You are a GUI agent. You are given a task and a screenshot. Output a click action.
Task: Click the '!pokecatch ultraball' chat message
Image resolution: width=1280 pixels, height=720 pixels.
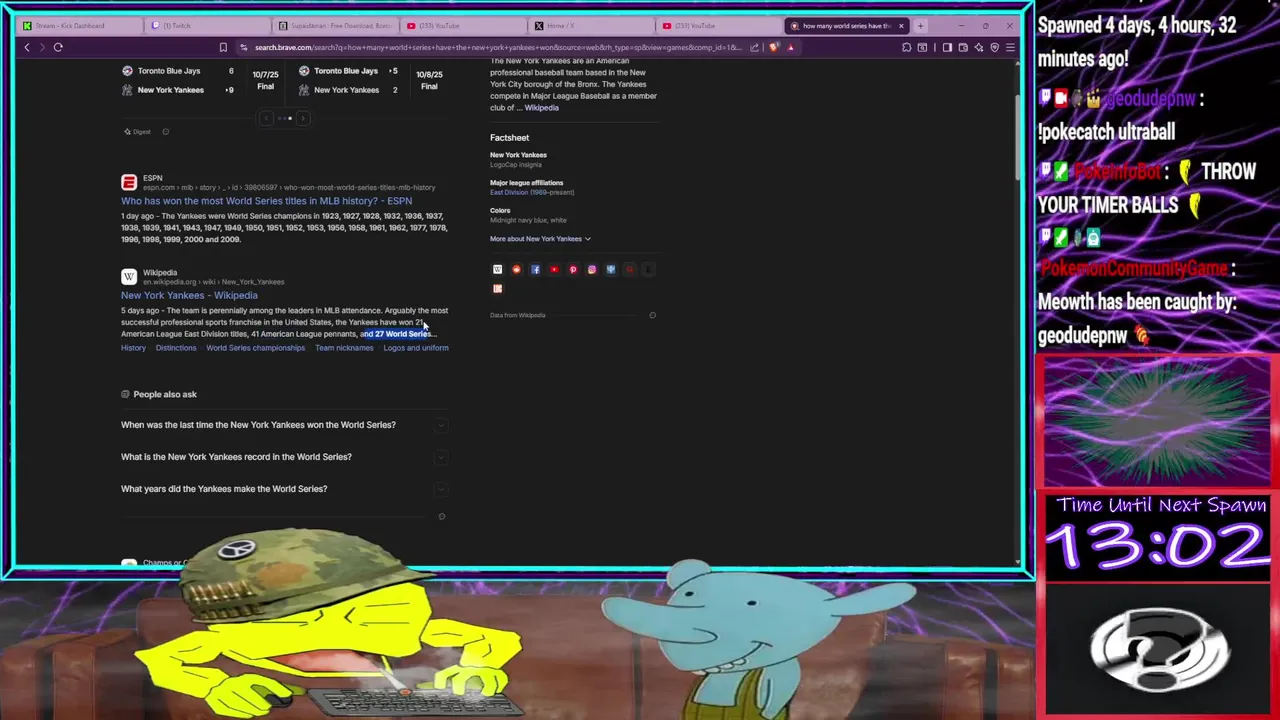[1106, 132]
